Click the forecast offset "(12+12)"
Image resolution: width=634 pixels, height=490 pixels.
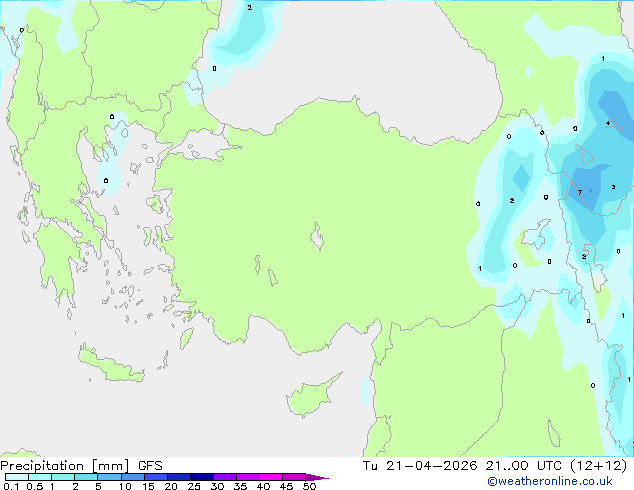pos(598,466)
